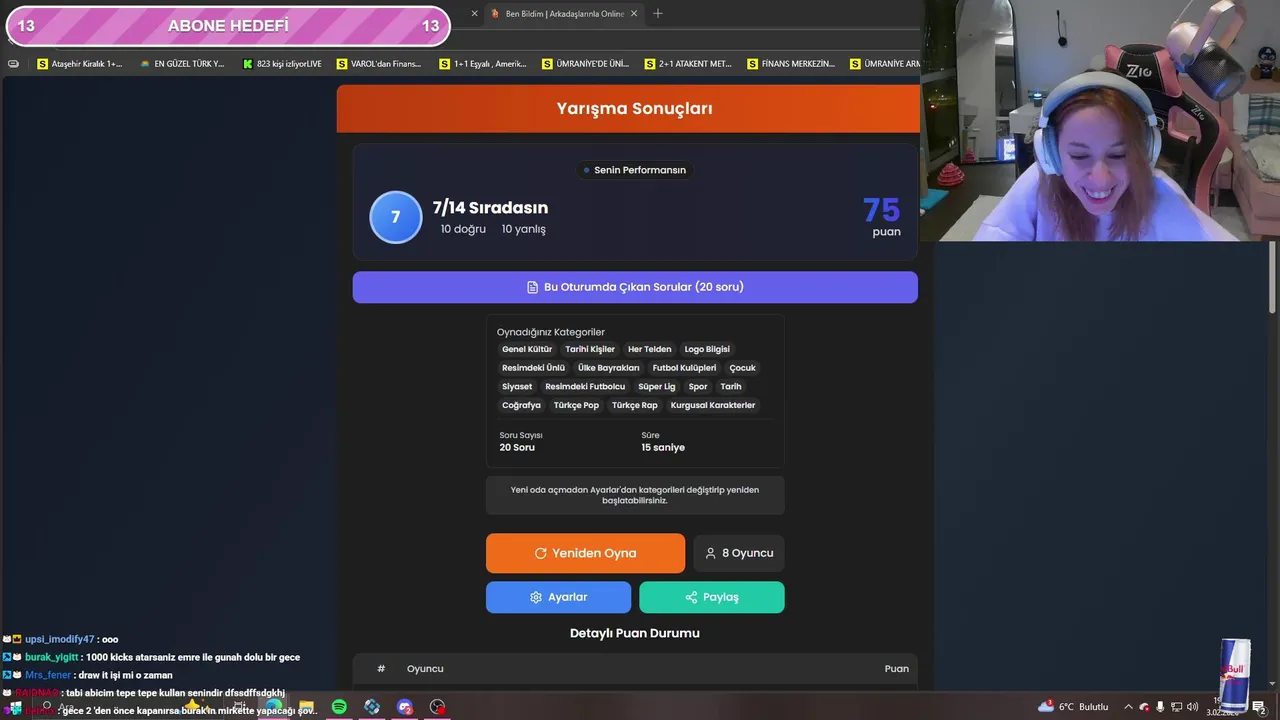Screen dimensions: 1280x720
Task: Click the volume icon in system tray
Action: (x=1192, y=707)
